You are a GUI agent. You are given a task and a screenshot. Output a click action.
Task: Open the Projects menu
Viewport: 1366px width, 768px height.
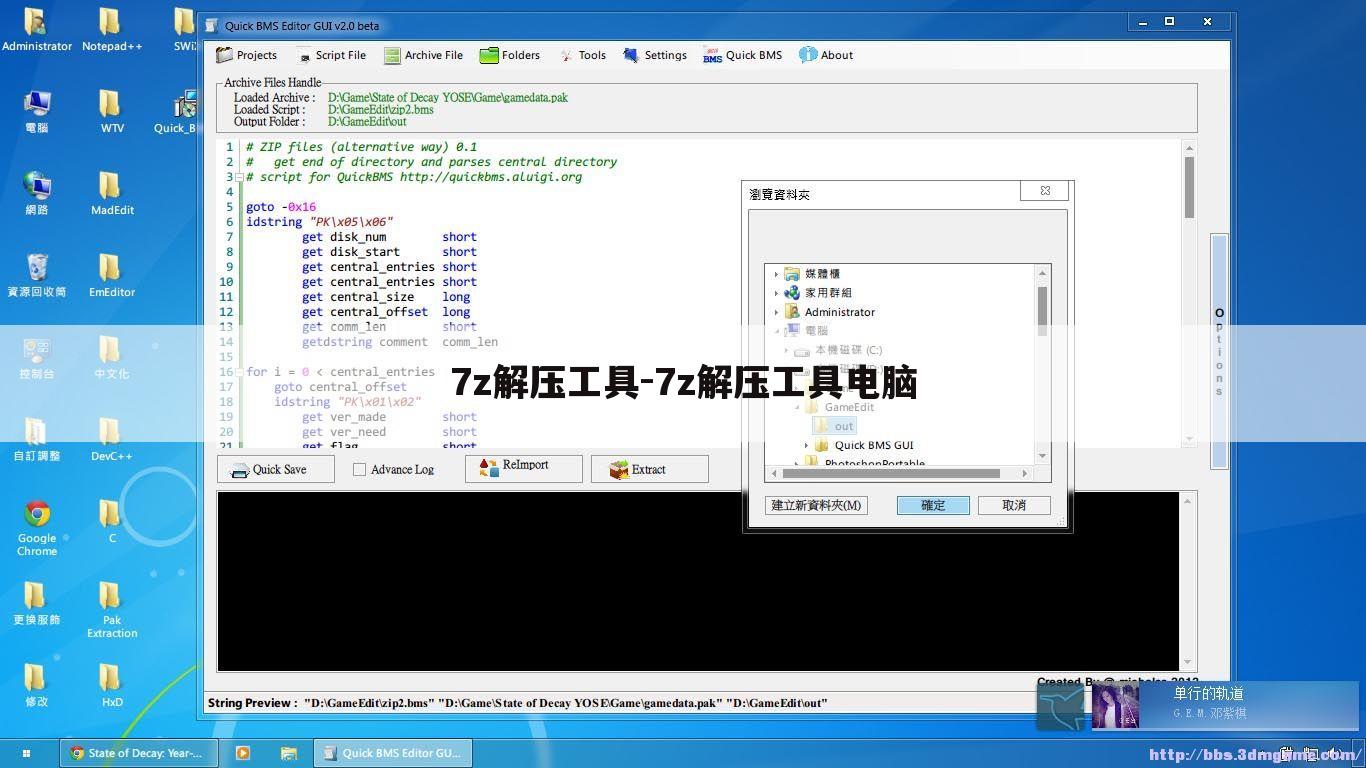[247, 55]
